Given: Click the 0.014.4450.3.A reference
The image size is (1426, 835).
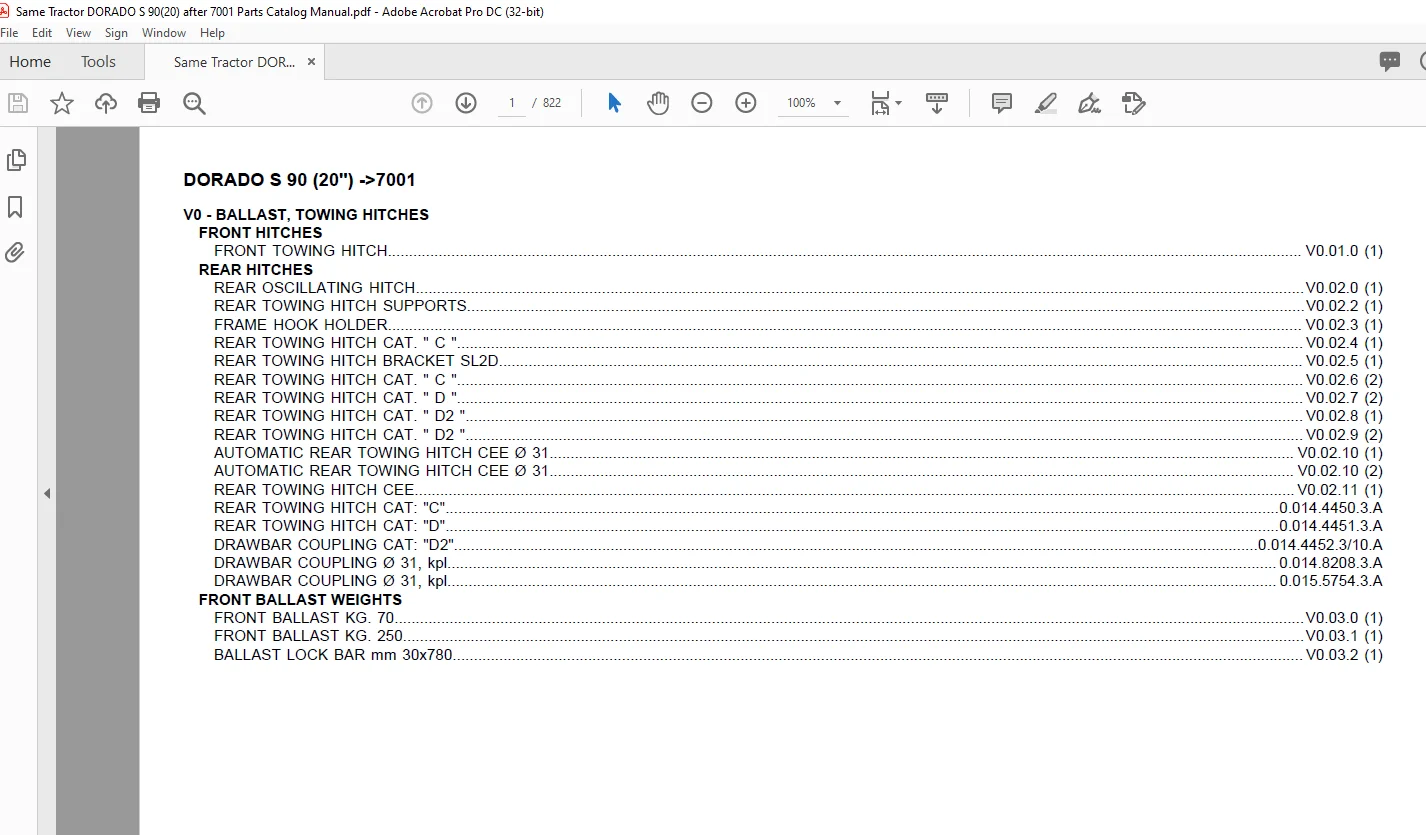Looking at the screenshot, I should [1331, 508].
